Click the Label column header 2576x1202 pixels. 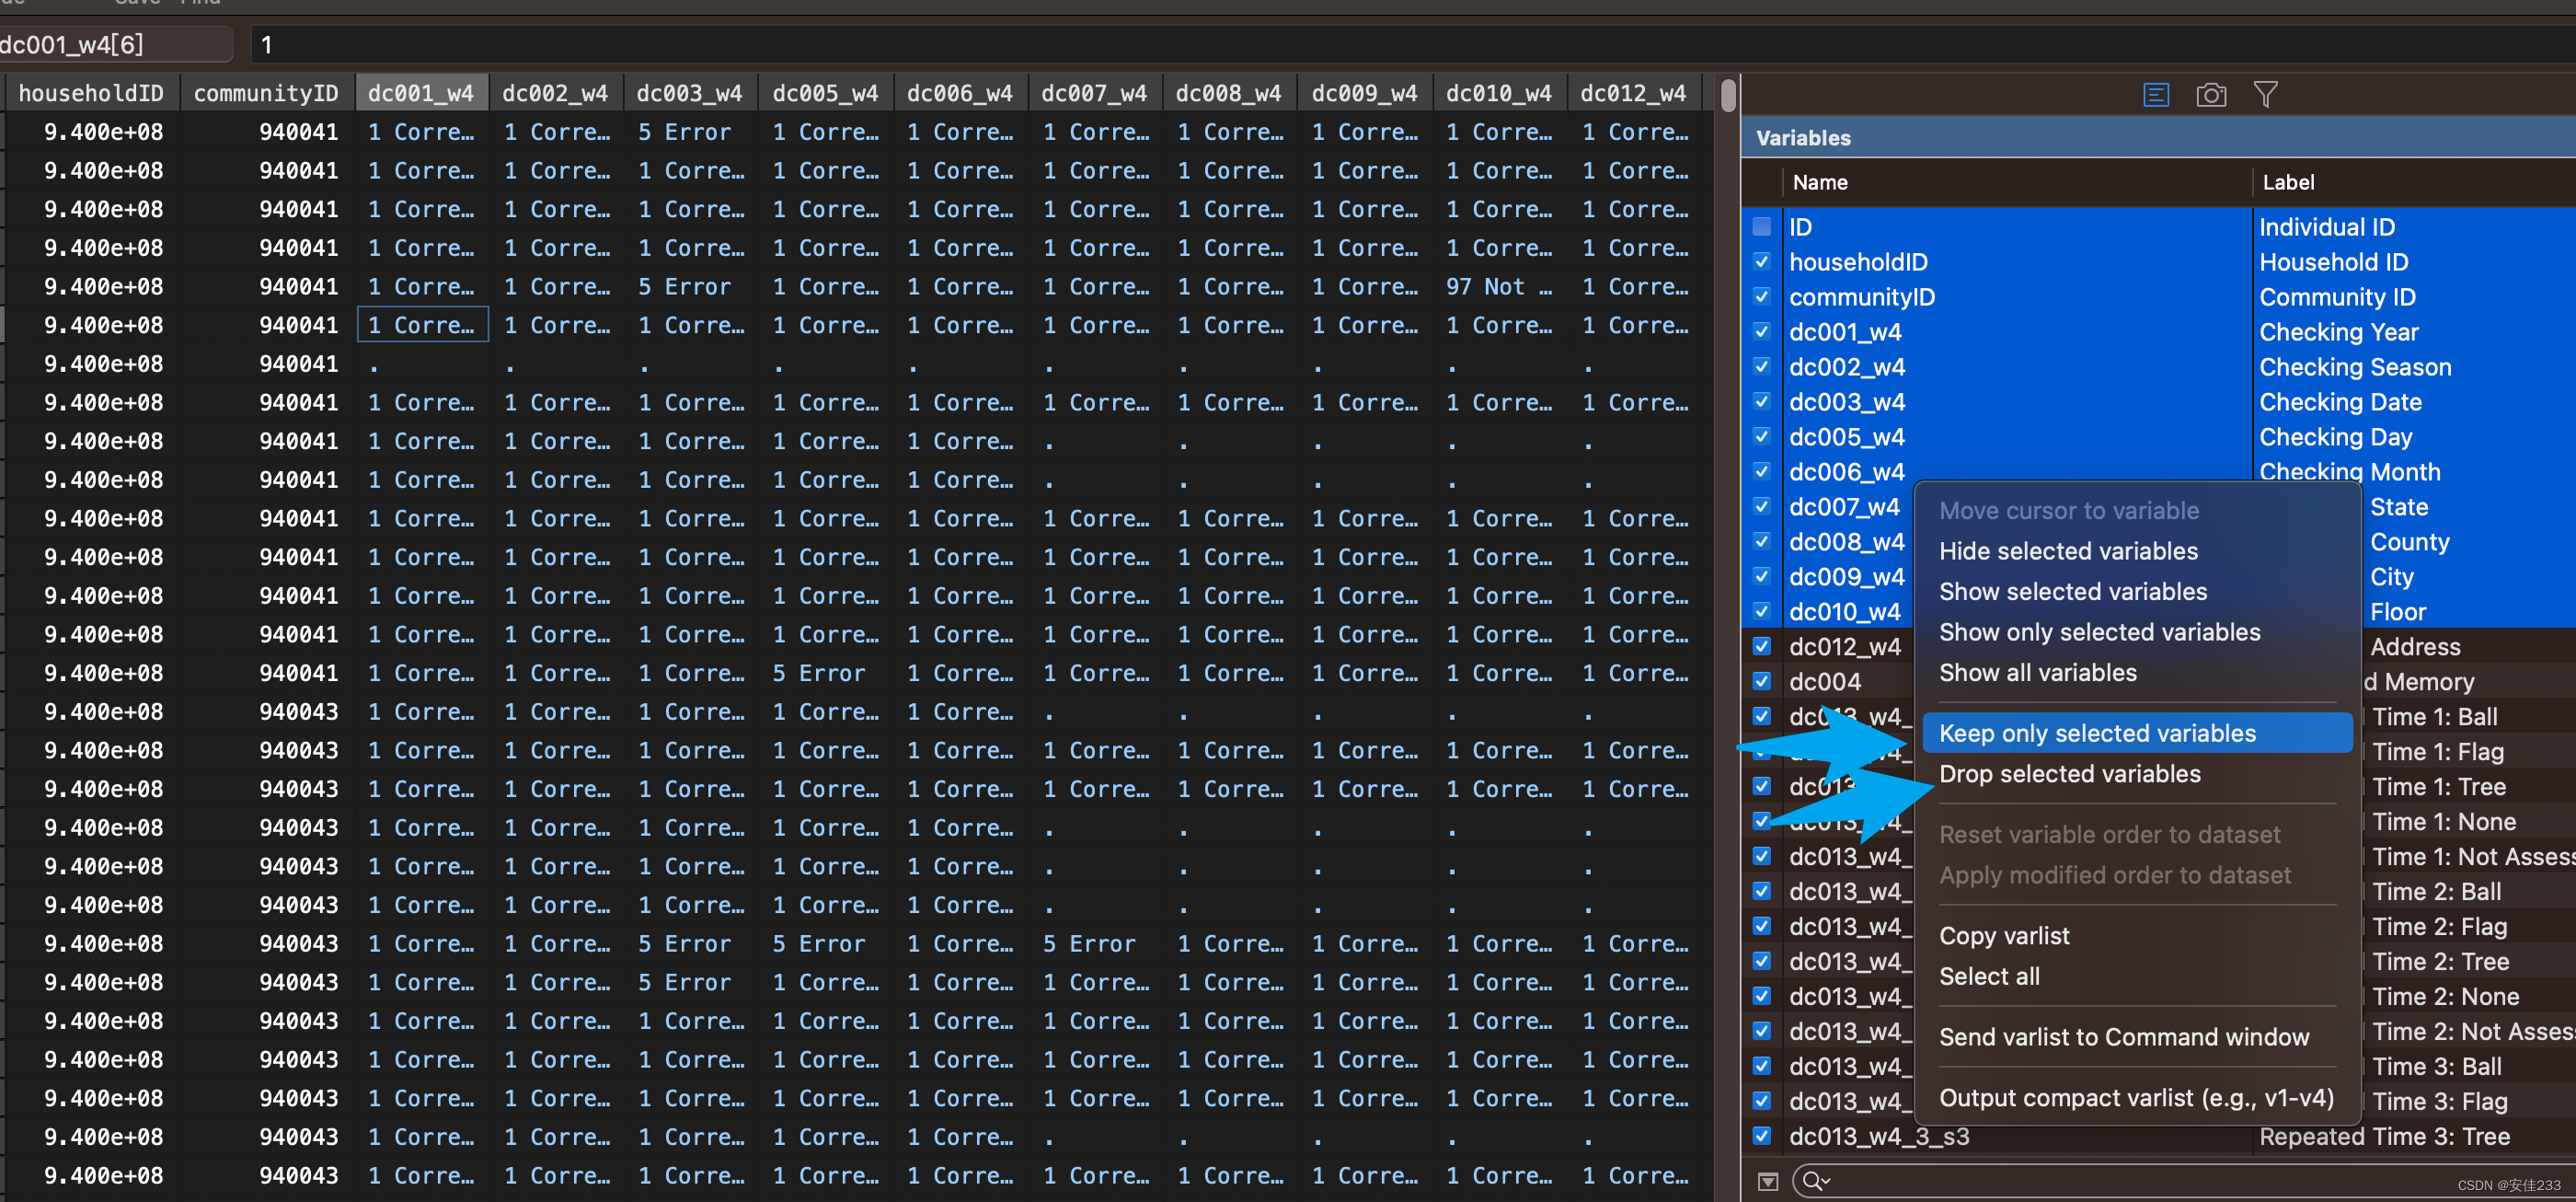pos(2288,182)
